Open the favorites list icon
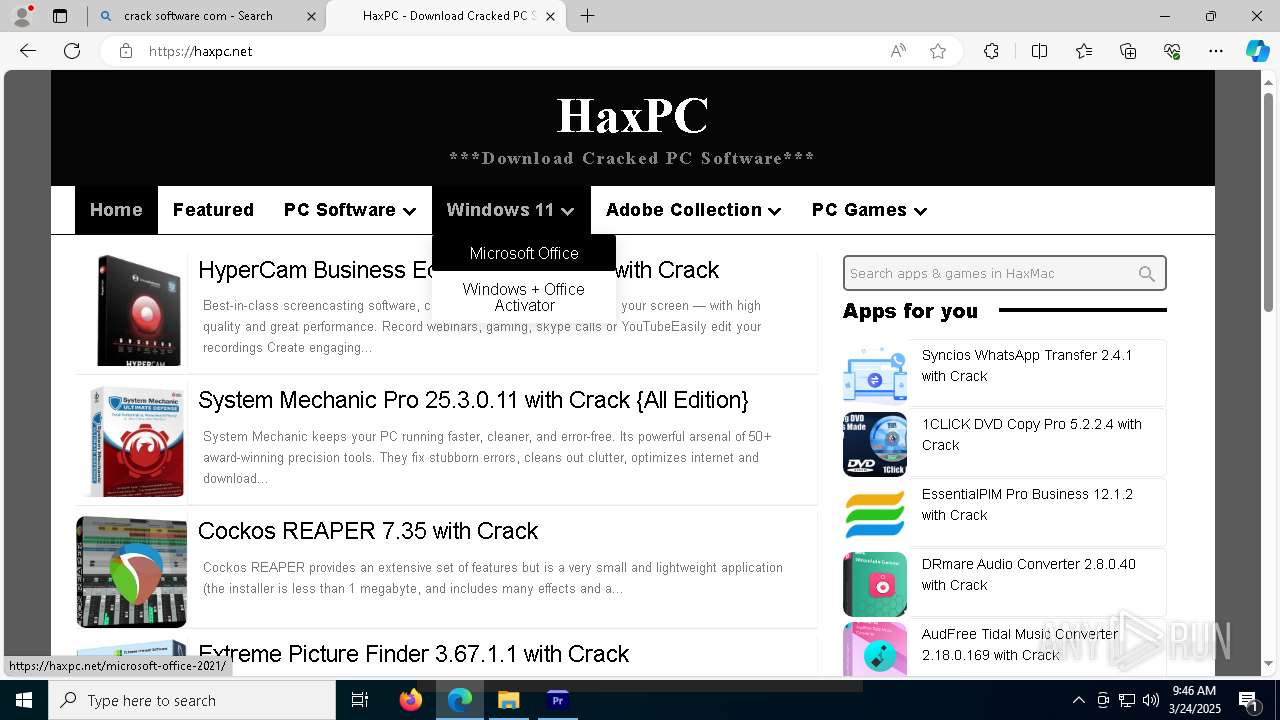The height and width of the screenshot is (720, 1280). 1084,51
